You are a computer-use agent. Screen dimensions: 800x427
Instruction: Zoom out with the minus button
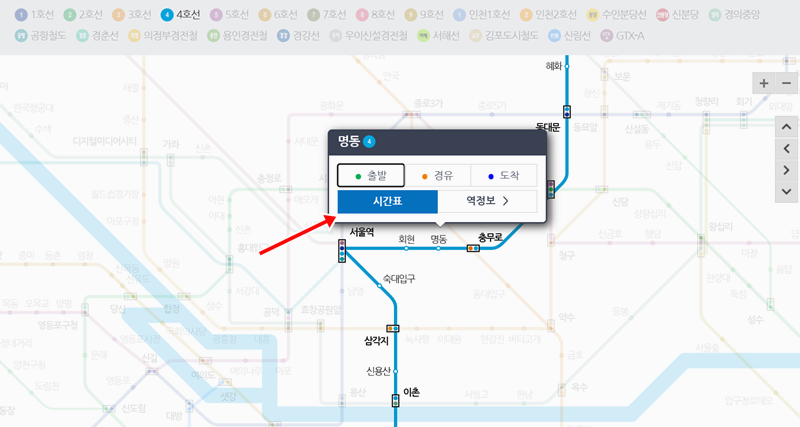tap(786, 83)
